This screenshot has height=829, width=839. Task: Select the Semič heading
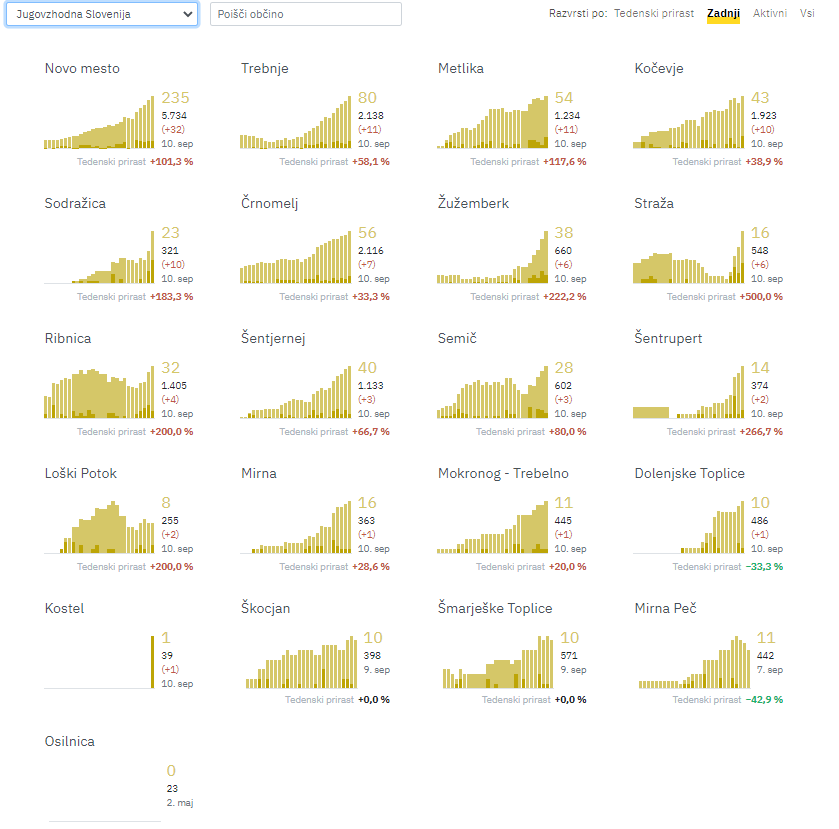click(457, 338)
